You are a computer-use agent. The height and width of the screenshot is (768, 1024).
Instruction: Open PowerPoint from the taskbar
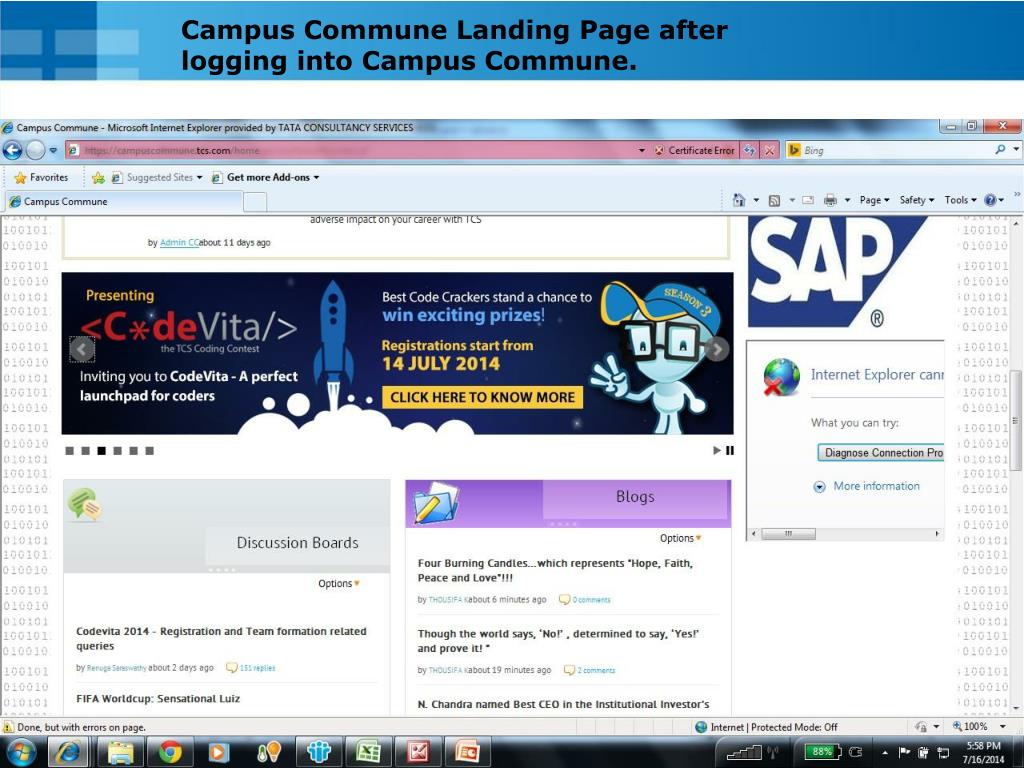468,753
